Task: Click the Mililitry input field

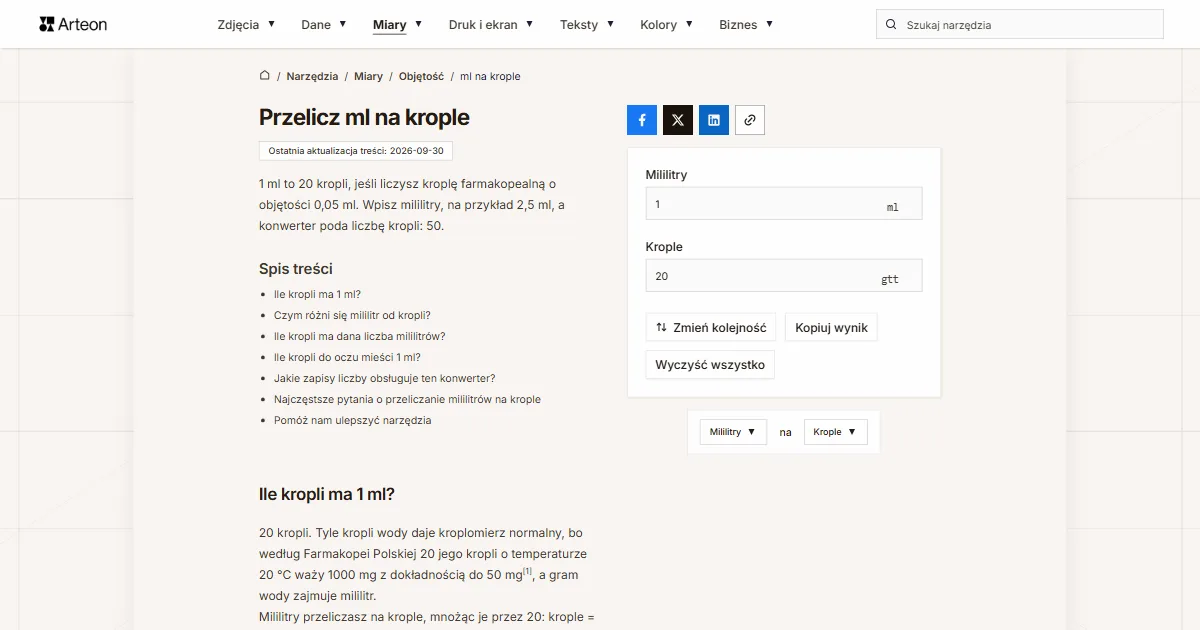Action: click(784, 204)
